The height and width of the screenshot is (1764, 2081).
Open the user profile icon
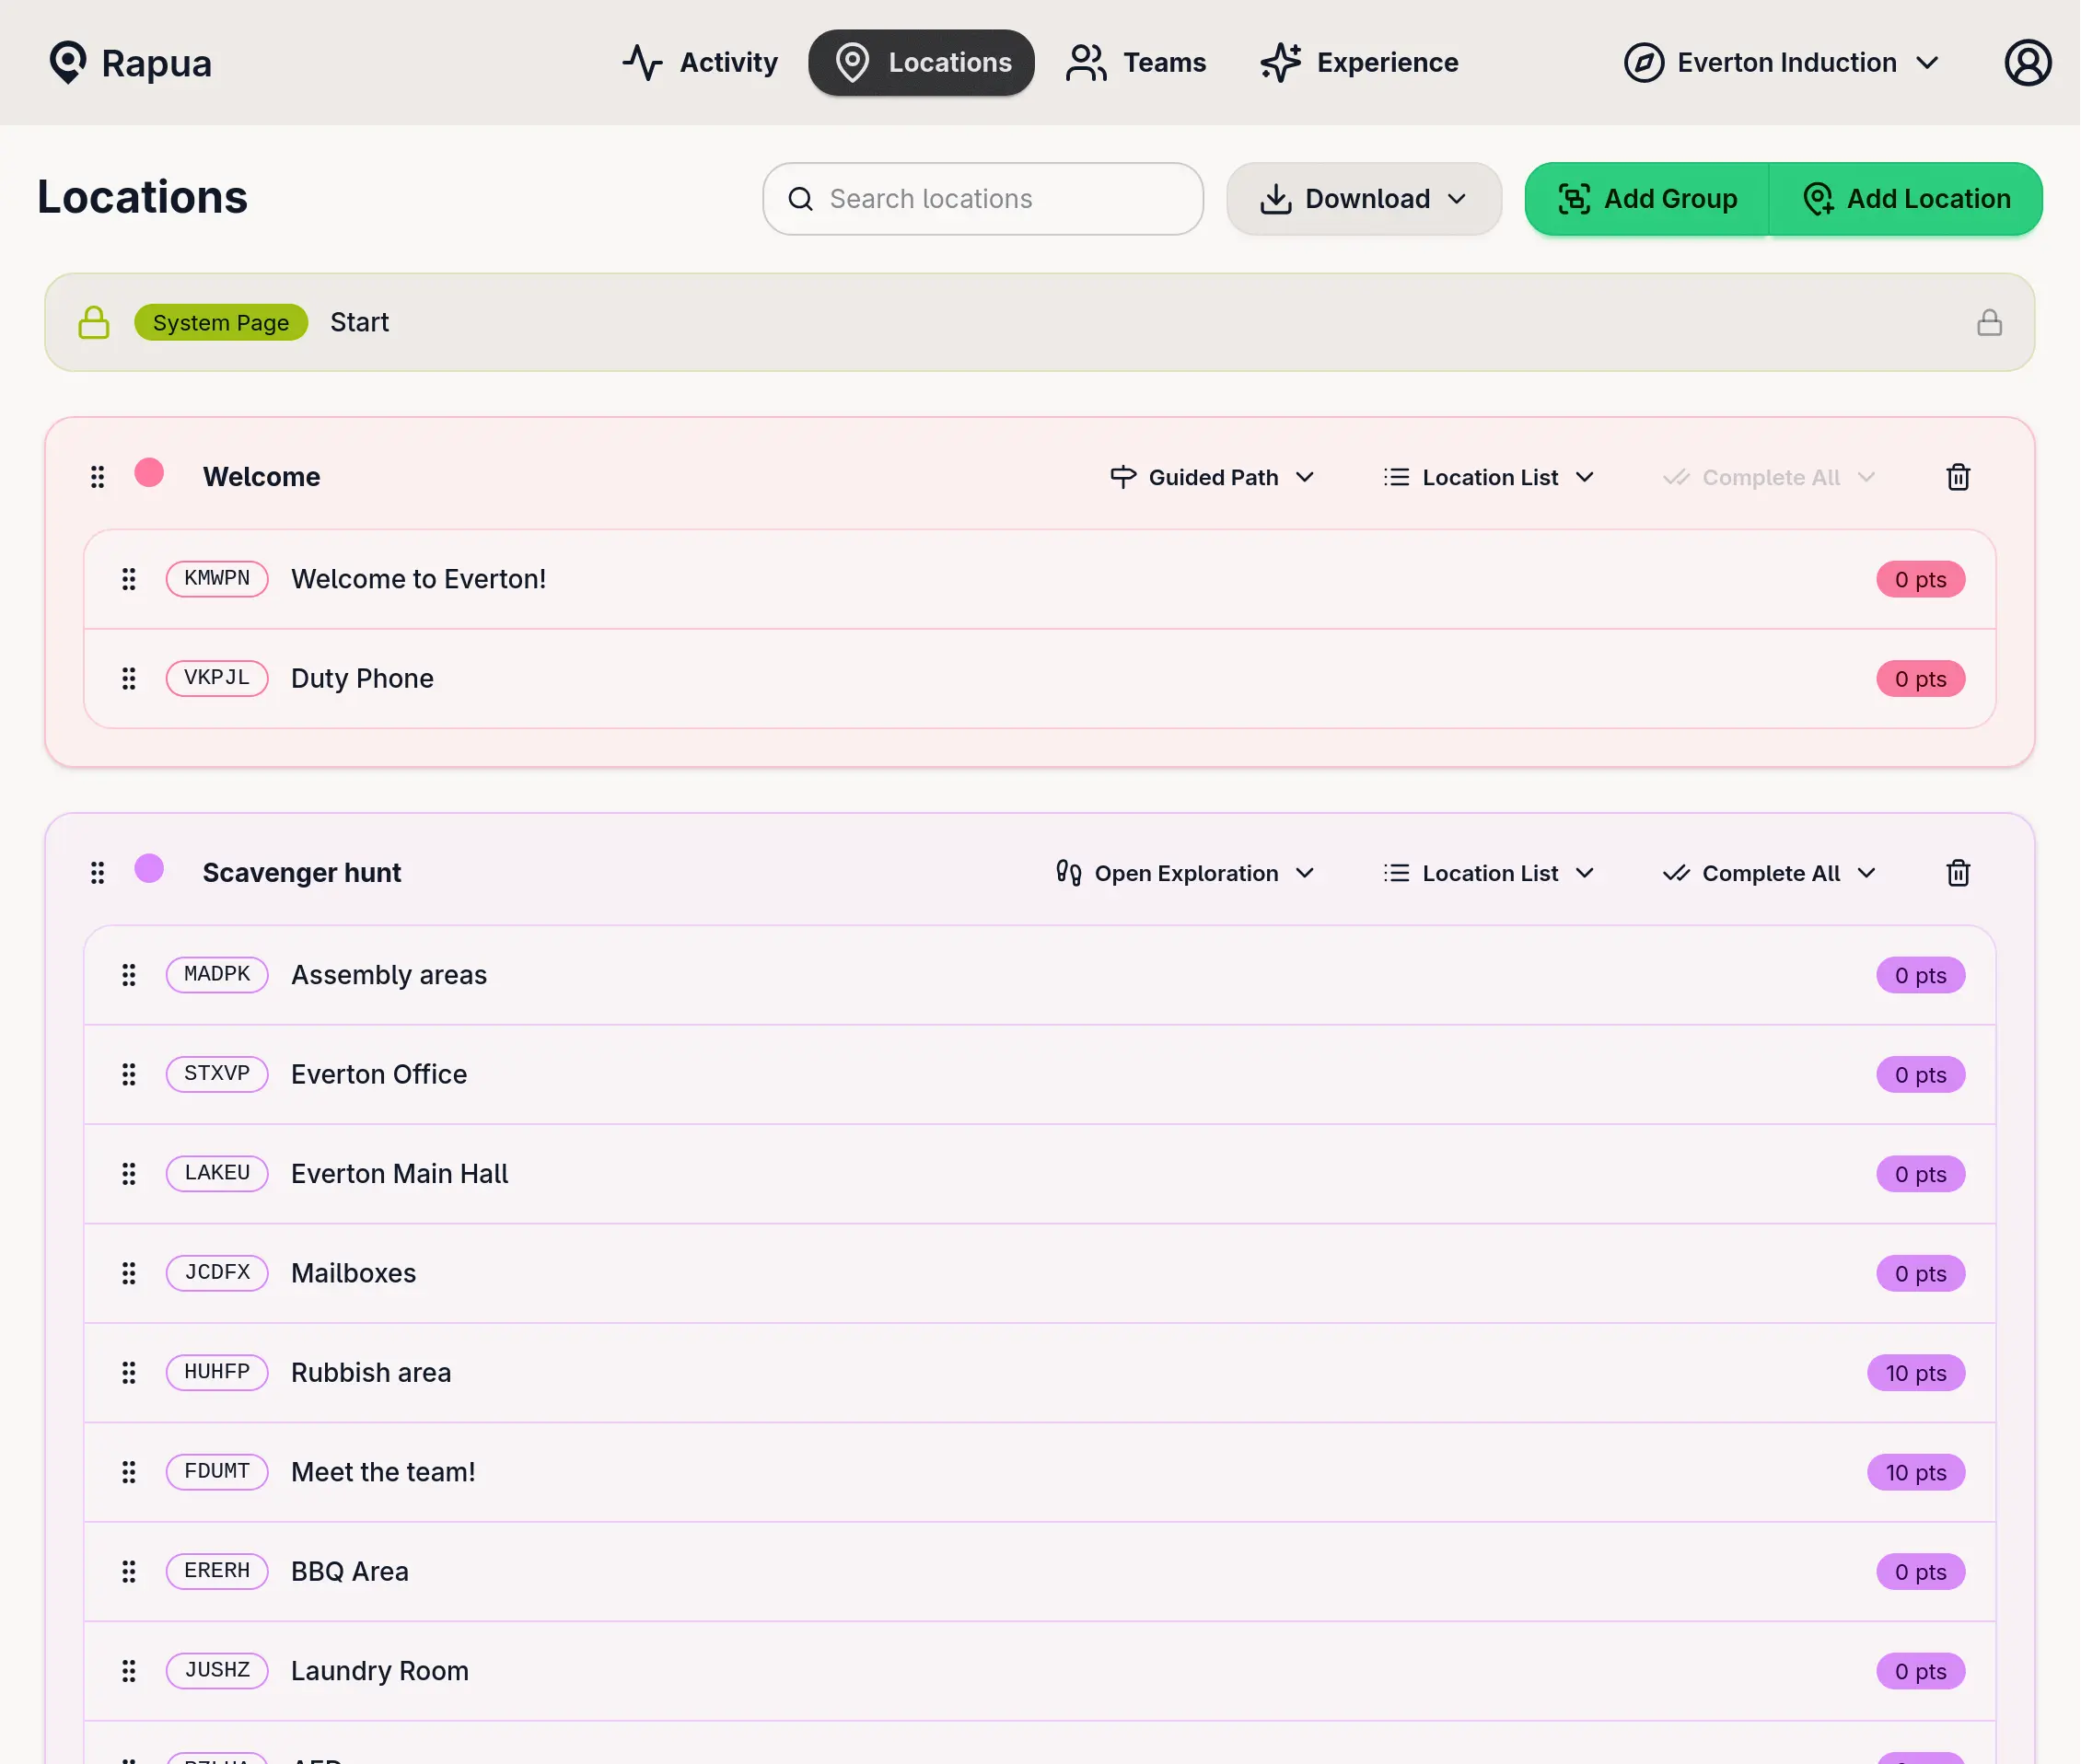[2027, 63]
